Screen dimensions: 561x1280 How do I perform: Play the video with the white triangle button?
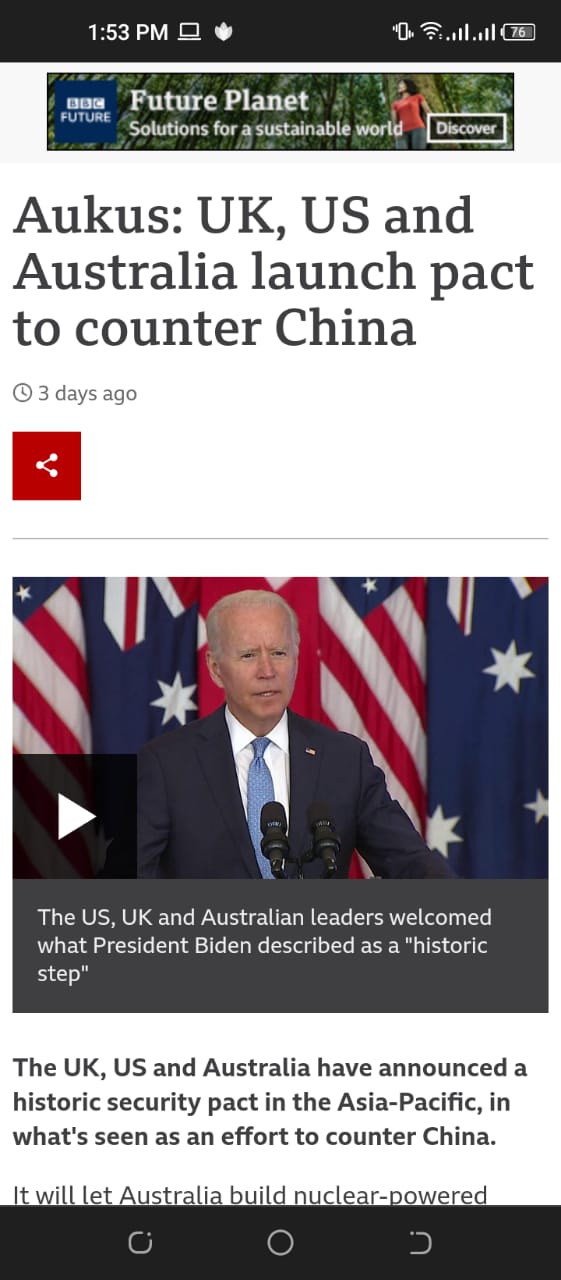coord(75,816)
